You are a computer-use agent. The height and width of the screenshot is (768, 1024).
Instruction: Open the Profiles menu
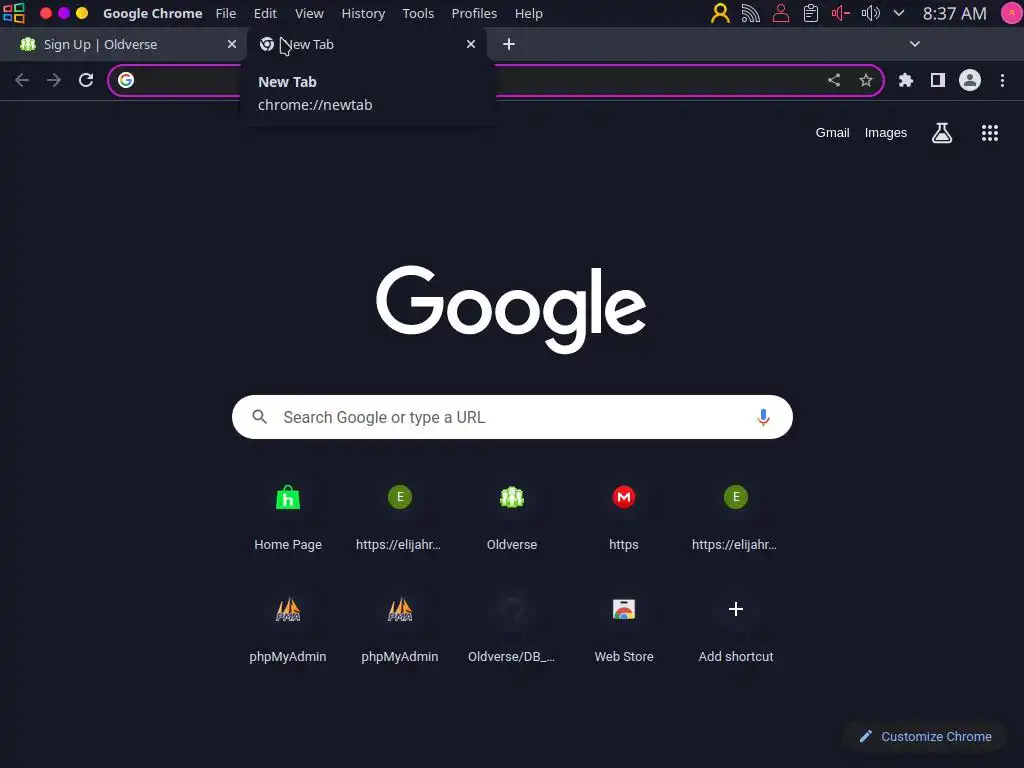[474, 13]
